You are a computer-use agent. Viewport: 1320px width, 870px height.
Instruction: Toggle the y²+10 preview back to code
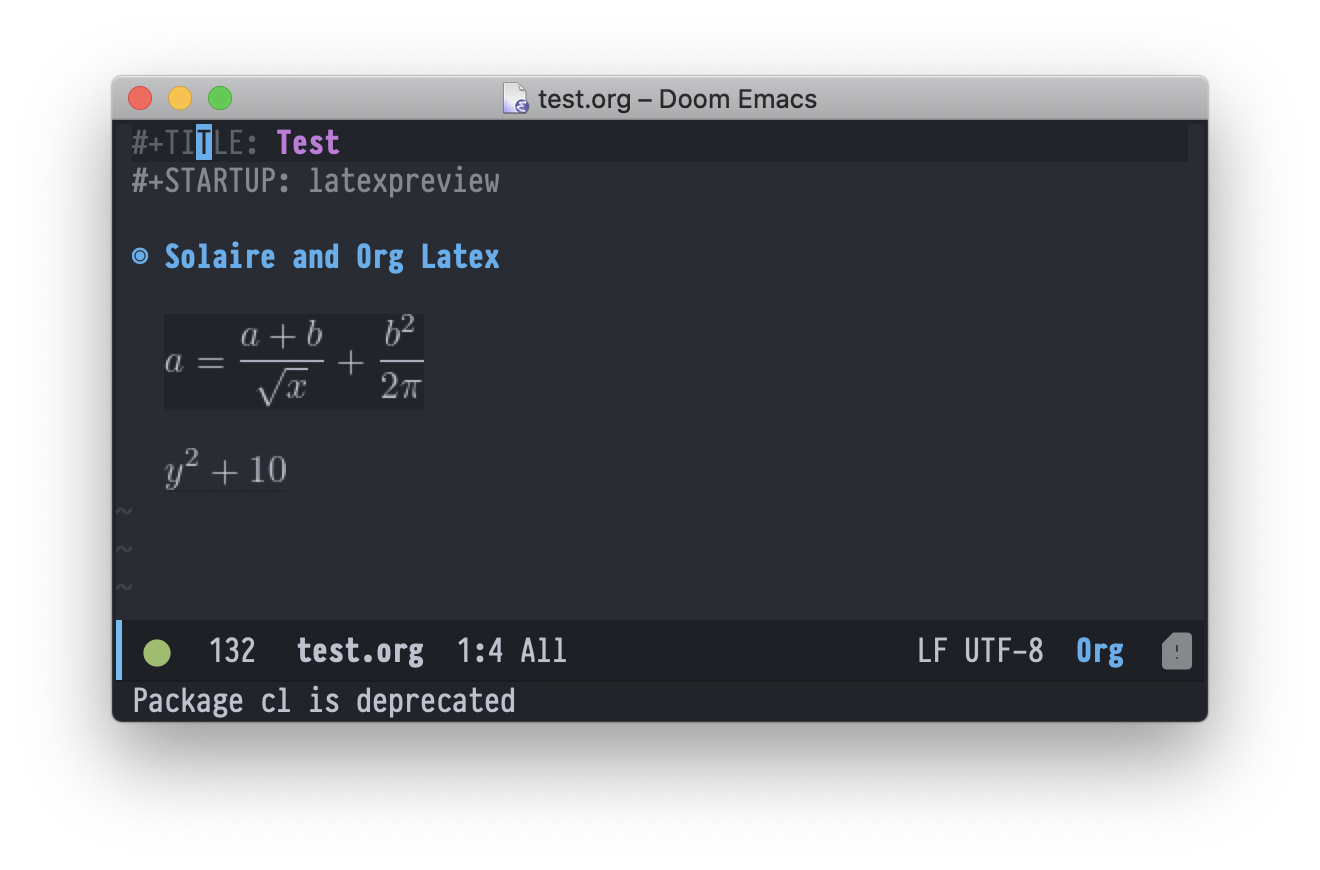[x=224, y=468]
